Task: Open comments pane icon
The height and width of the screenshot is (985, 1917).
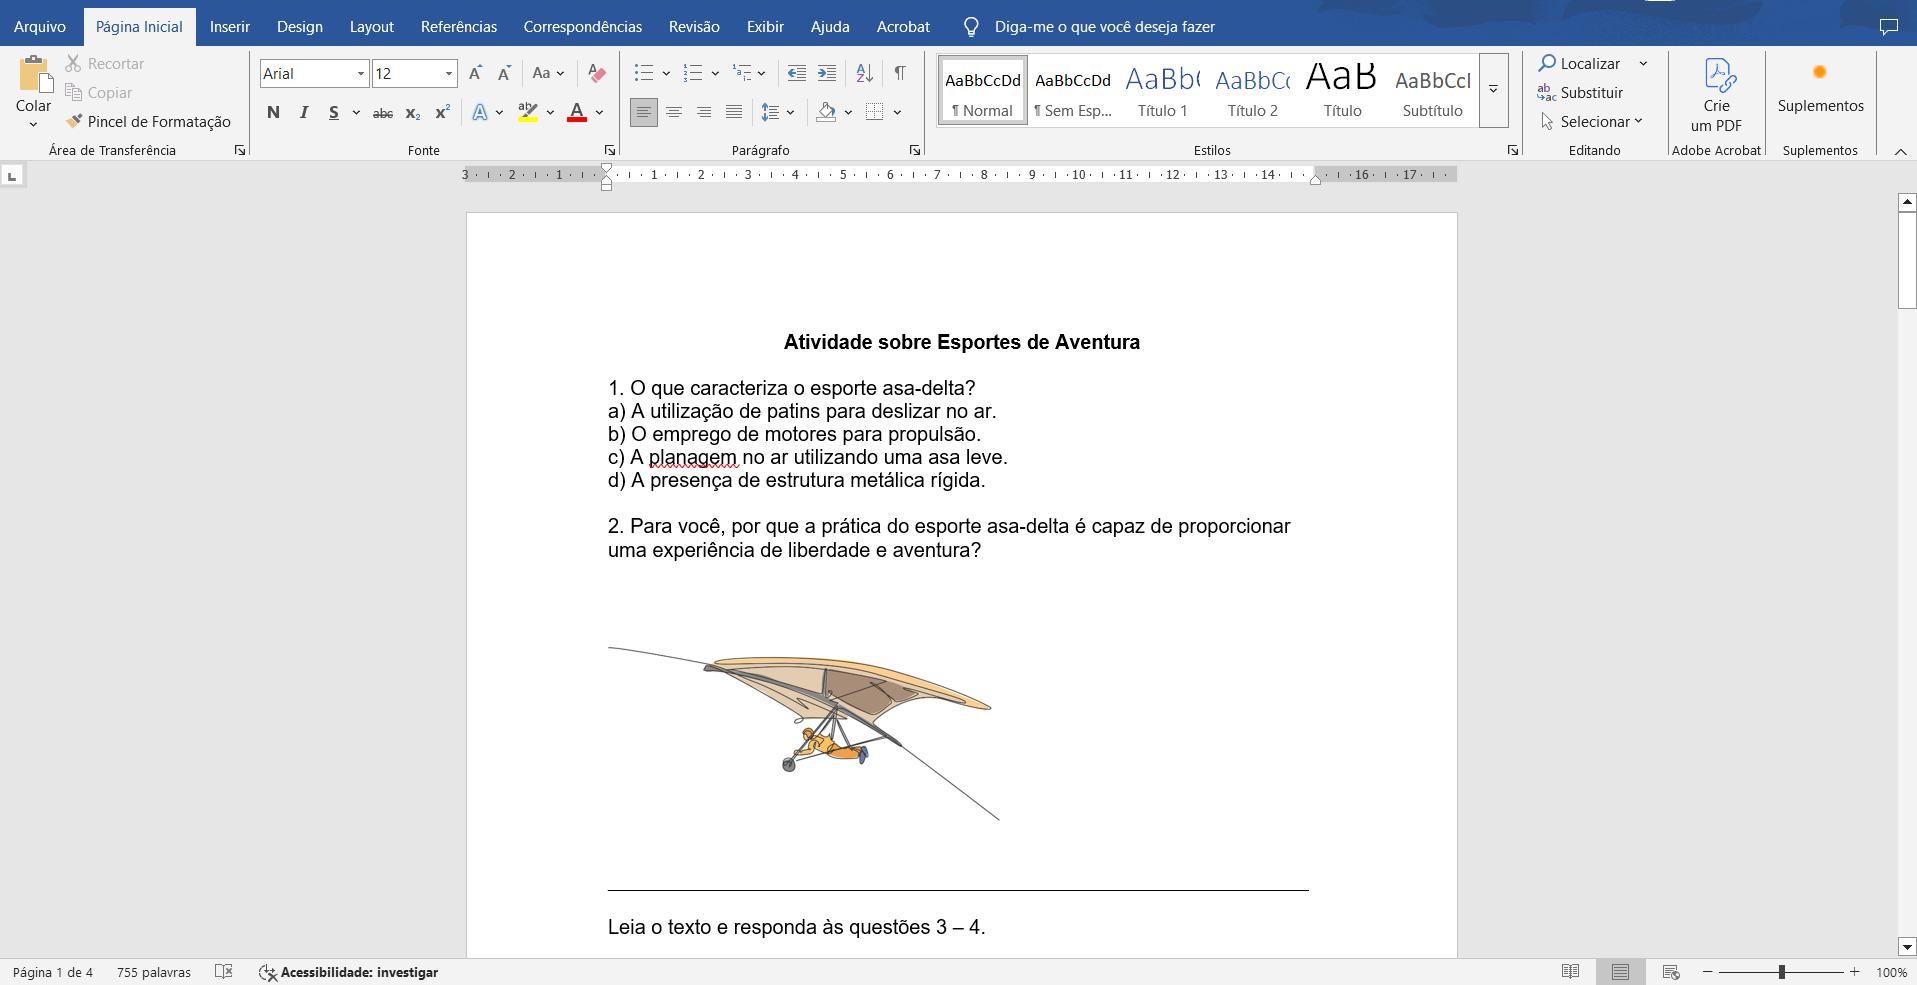Action: point(1888,27)
